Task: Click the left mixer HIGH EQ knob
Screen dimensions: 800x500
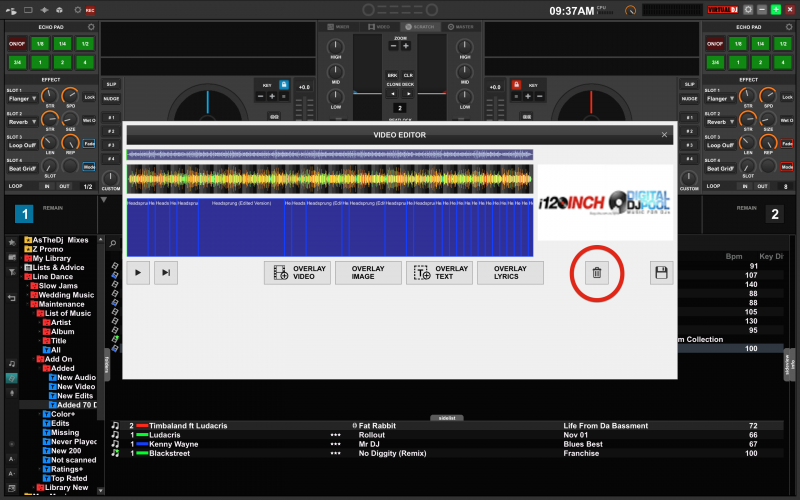Action: coord(335,47)
